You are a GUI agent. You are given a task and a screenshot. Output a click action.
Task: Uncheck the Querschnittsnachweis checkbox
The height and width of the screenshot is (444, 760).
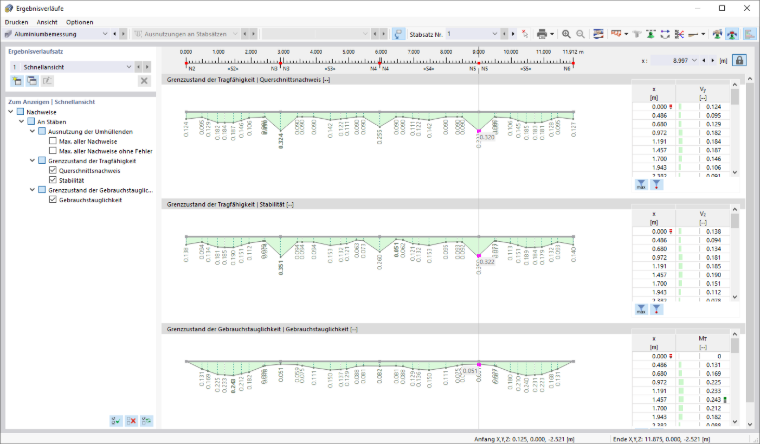(x=53, y=170)
